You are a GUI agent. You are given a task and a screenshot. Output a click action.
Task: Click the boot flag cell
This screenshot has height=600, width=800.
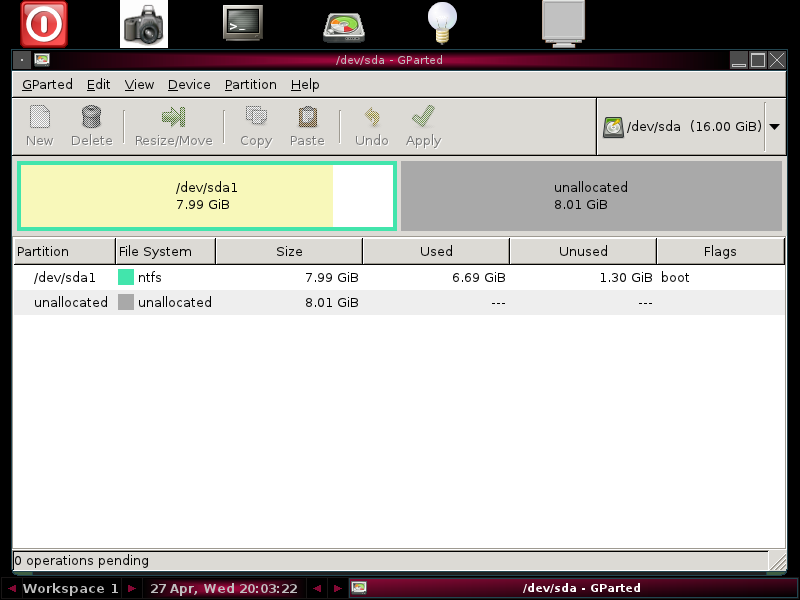click(x=675, y=277)
